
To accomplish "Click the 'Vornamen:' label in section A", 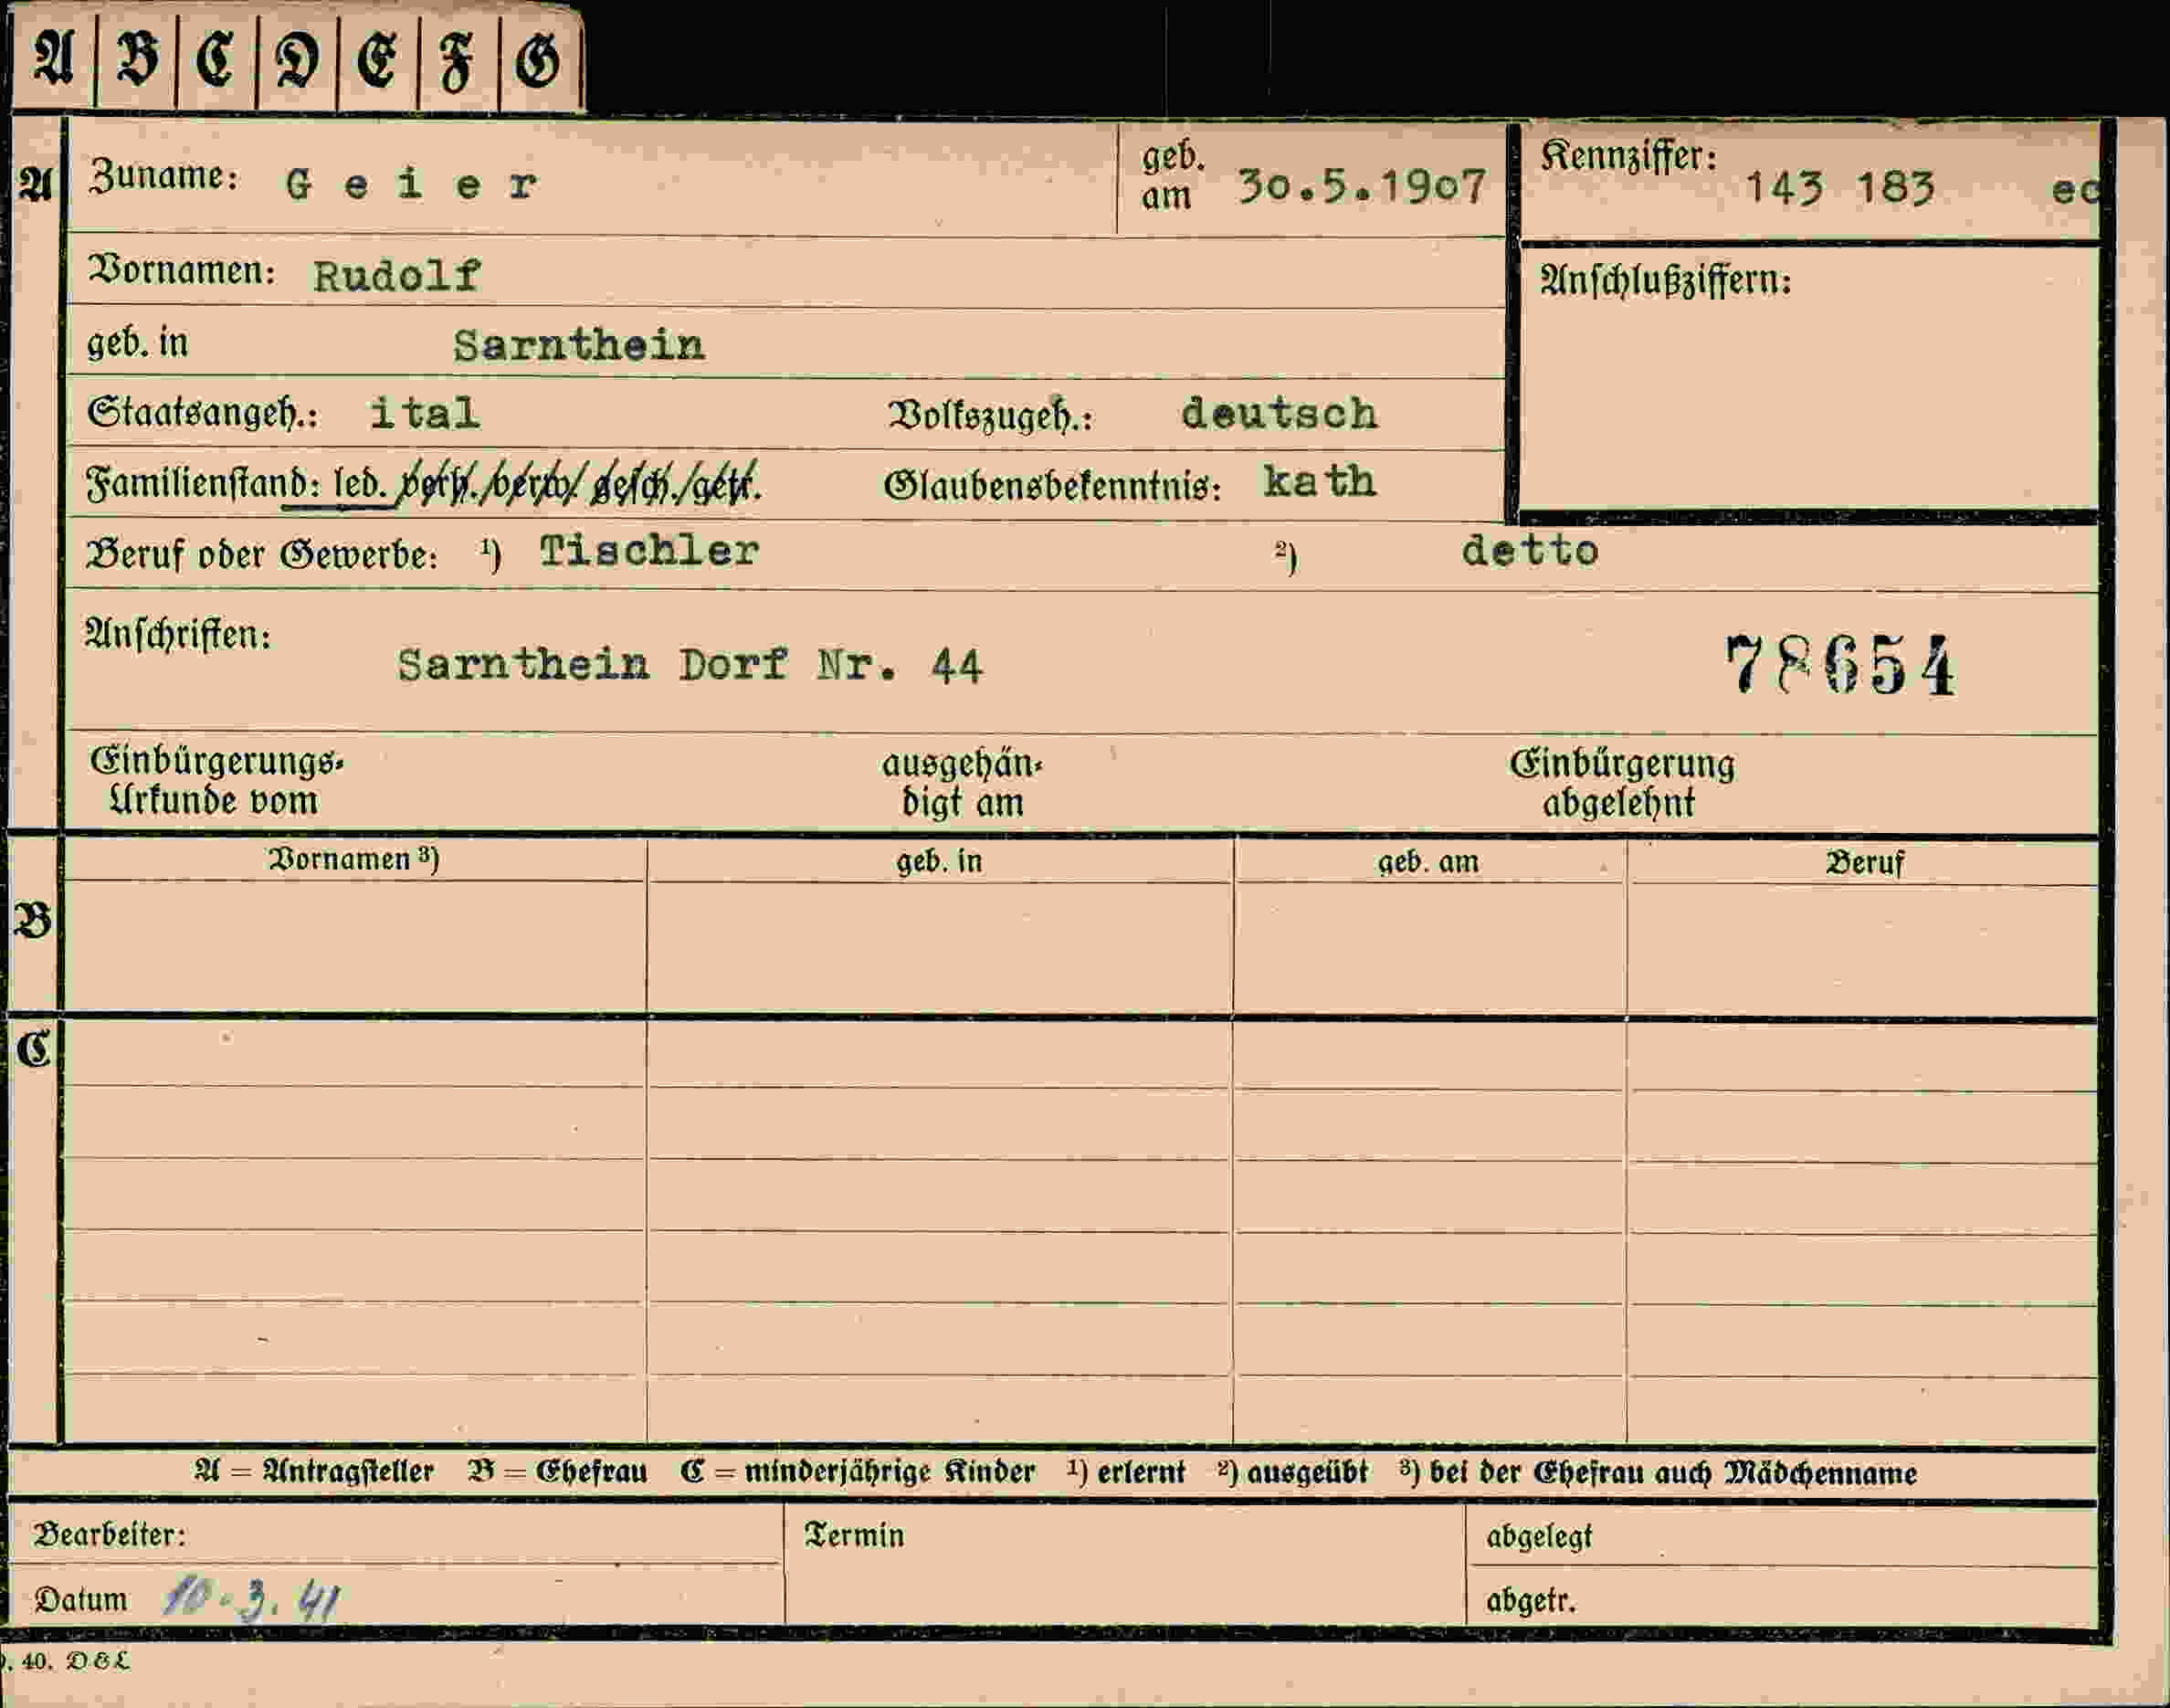I will coord(181,271).
